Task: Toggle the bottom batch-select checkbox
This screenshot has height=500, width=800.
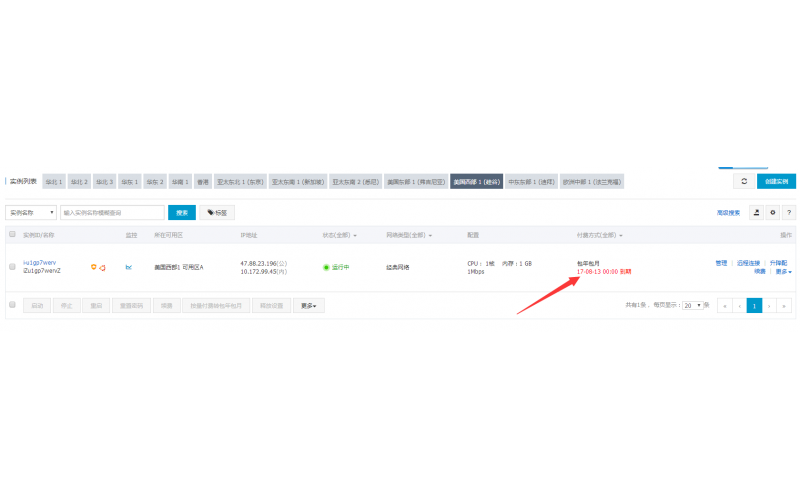Action: click(13, 305)
